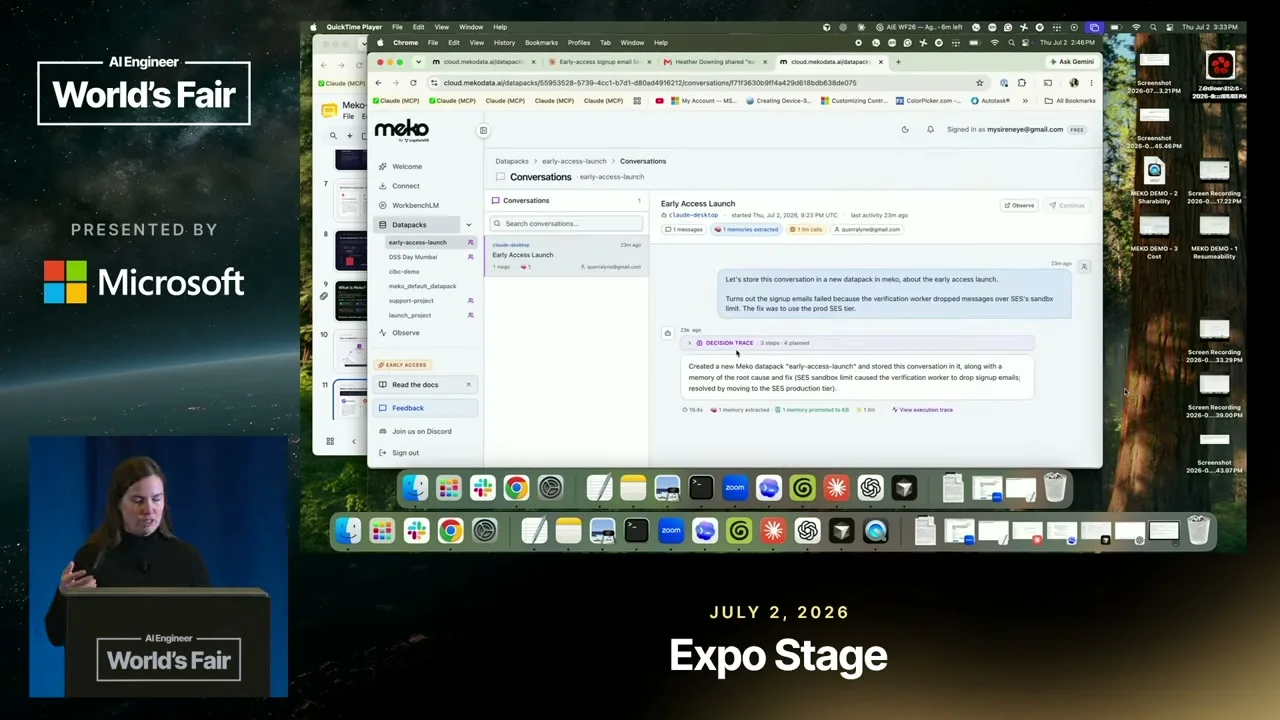The image size is (1280, 720).
Task: Open the Chrome History menu
Action: [x=504, y=43]
